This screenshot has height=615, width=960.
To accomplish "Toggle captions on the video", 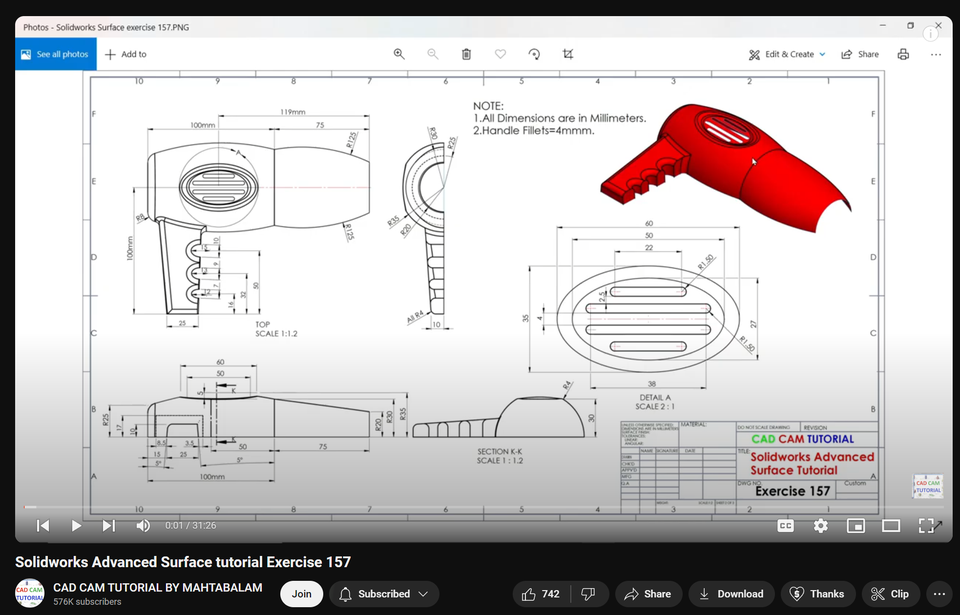I will click(x=786, y=525).
